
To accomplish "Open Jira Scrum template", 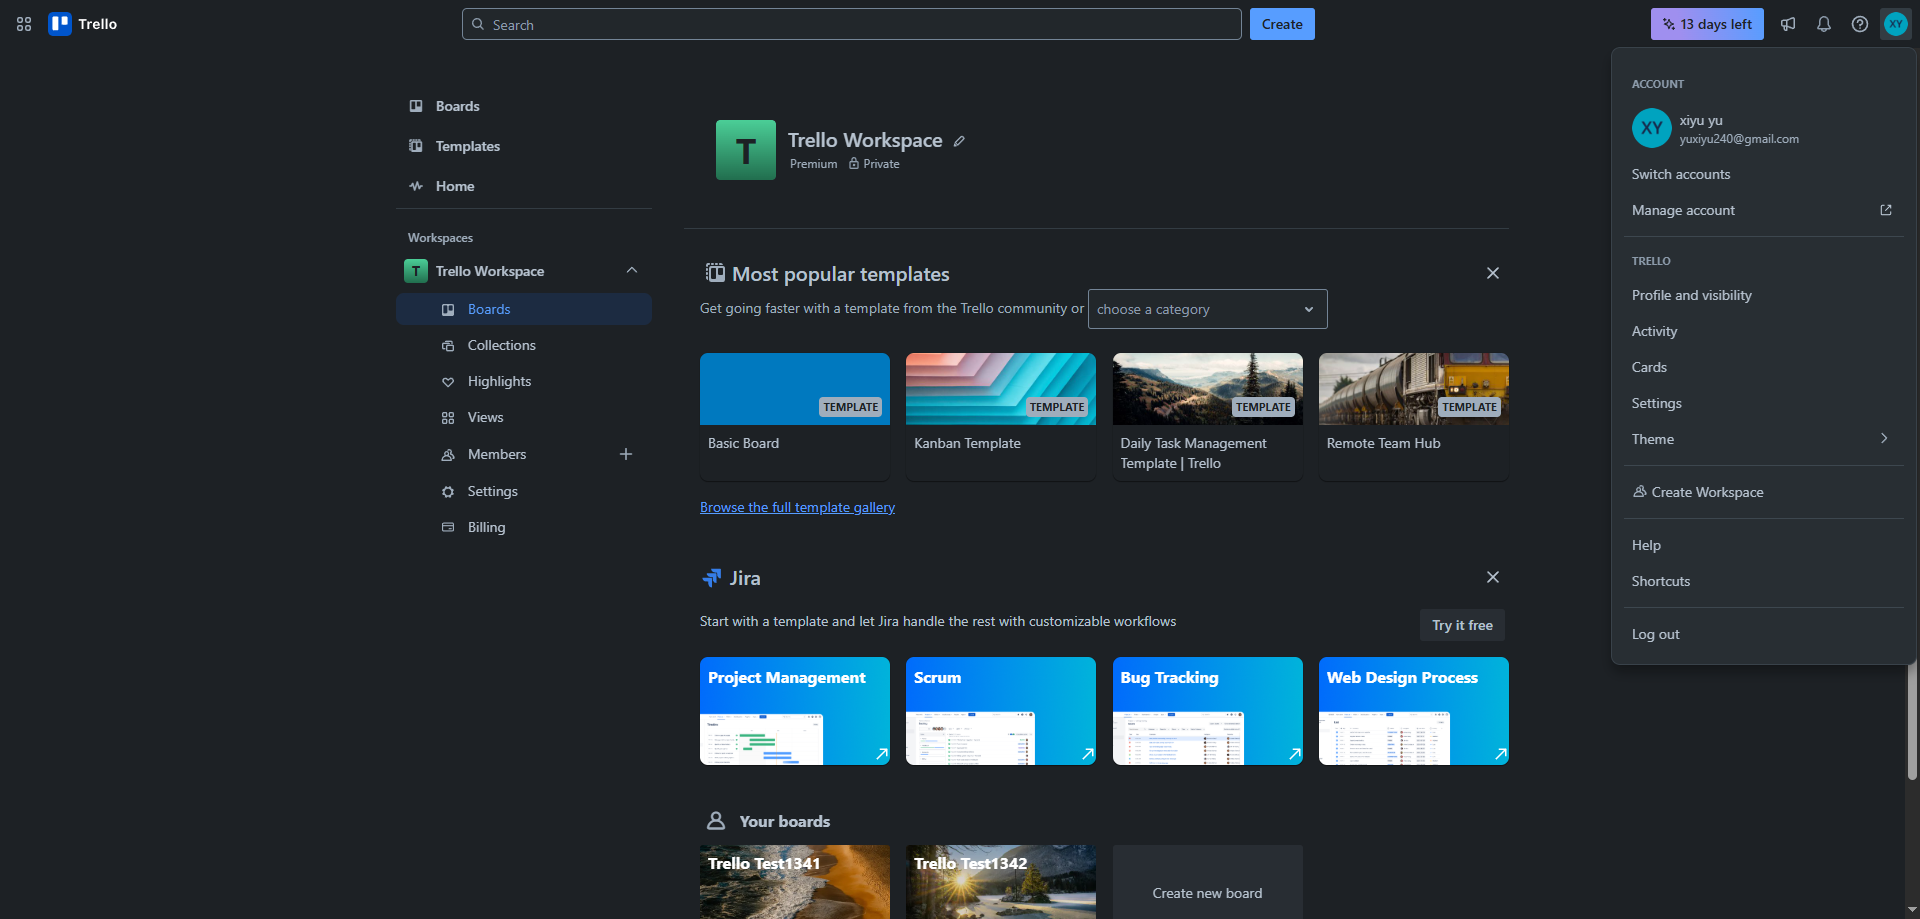I will (x=1001, y=711).
